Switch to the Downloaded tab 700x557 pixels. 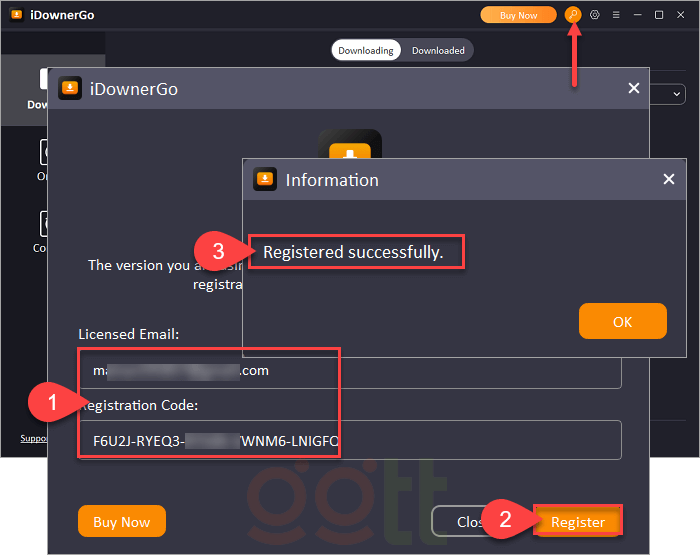point(438,50)
